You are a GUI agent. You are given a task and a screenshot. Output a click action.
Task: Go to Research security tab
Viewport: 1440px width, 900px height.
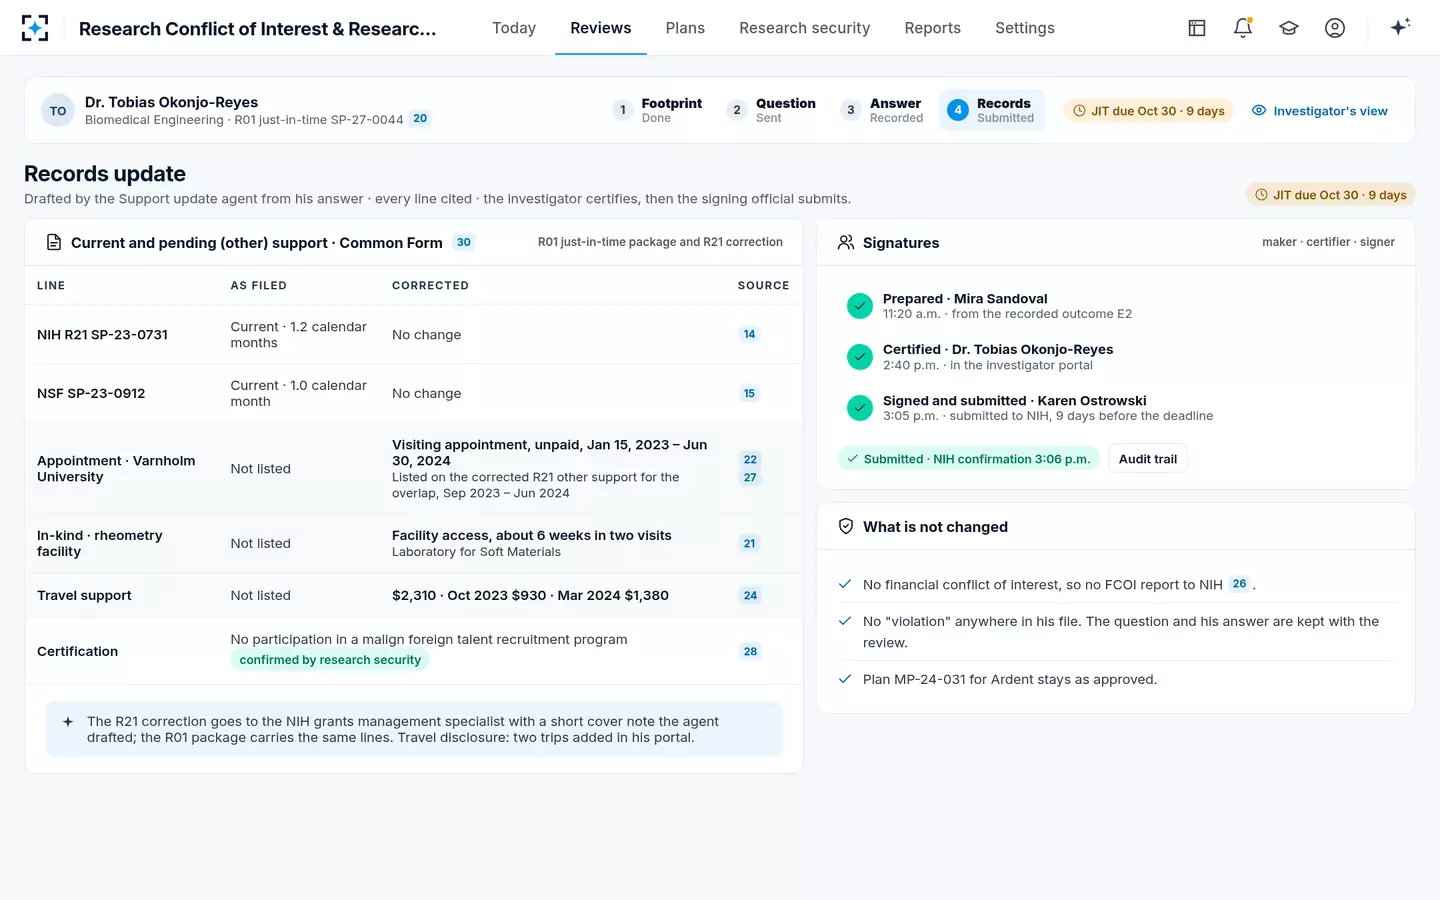coord(805,28)
